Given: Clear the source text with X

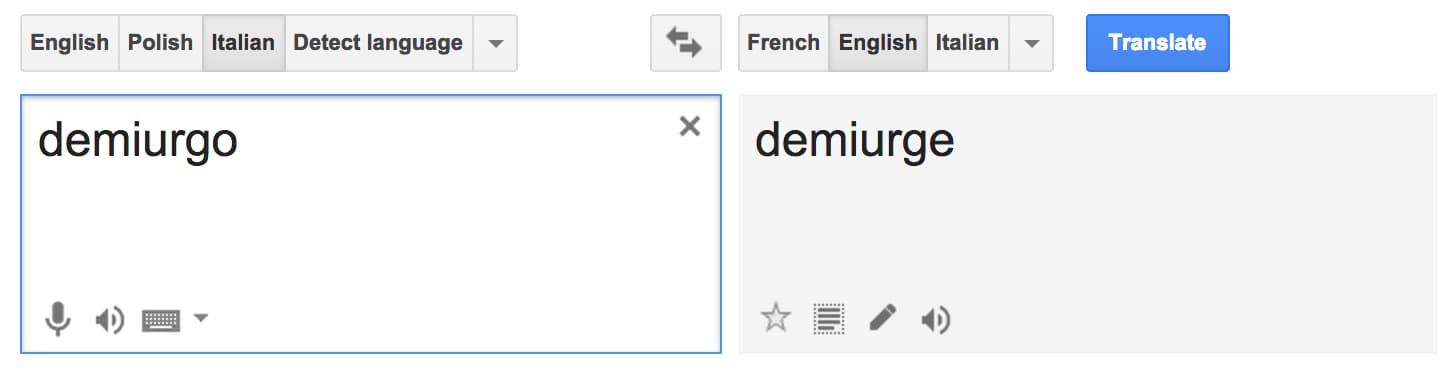Looking at the screenshot, I should coord(690,126).
